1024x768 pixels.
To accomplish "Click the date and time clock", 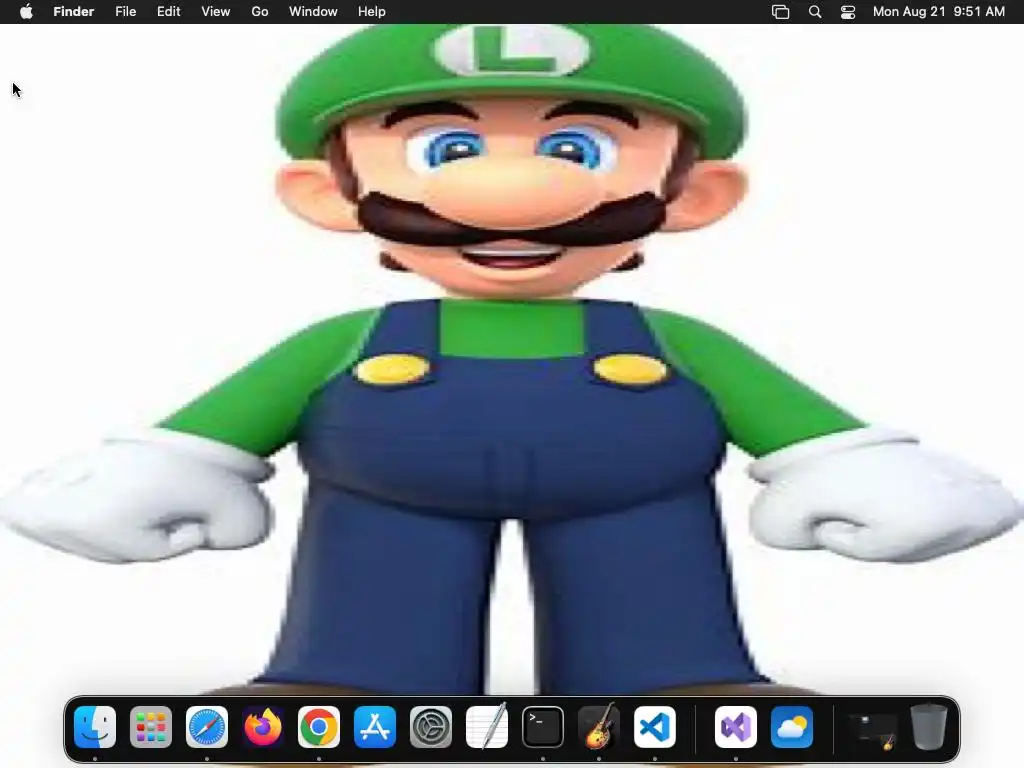I will (938, 12).
